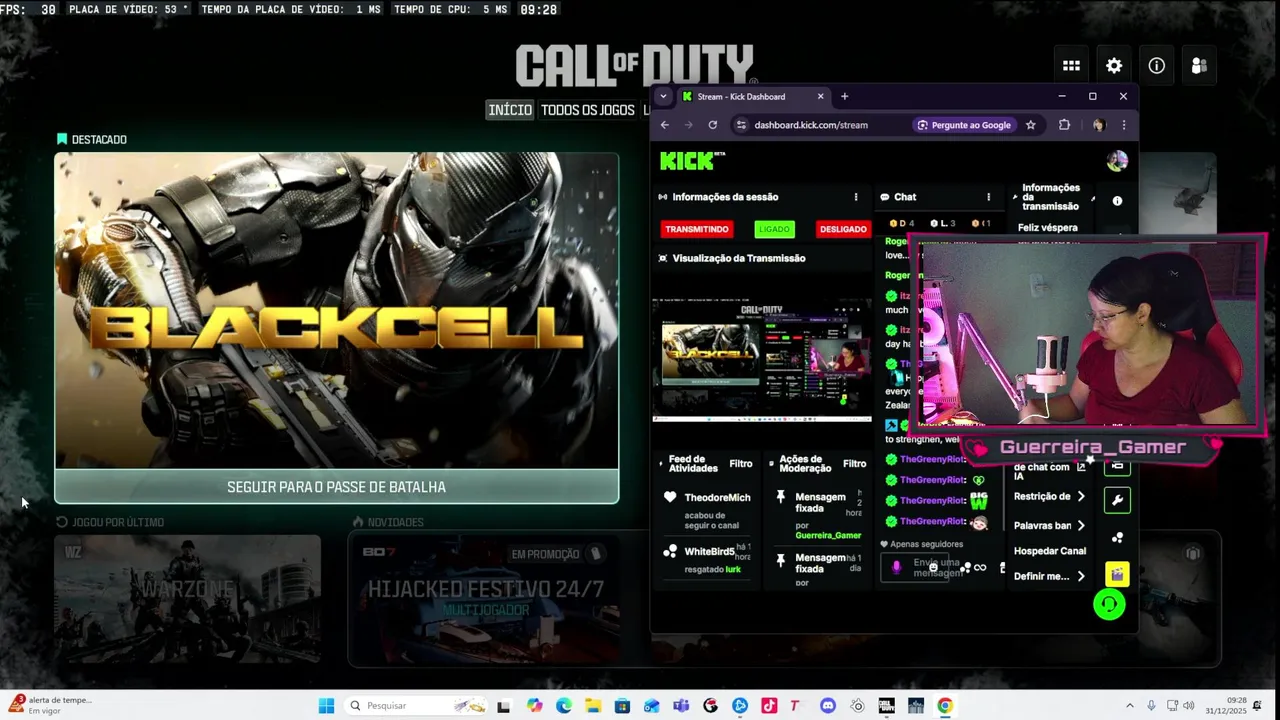Select the Warzone game card

tap(188, 598)
